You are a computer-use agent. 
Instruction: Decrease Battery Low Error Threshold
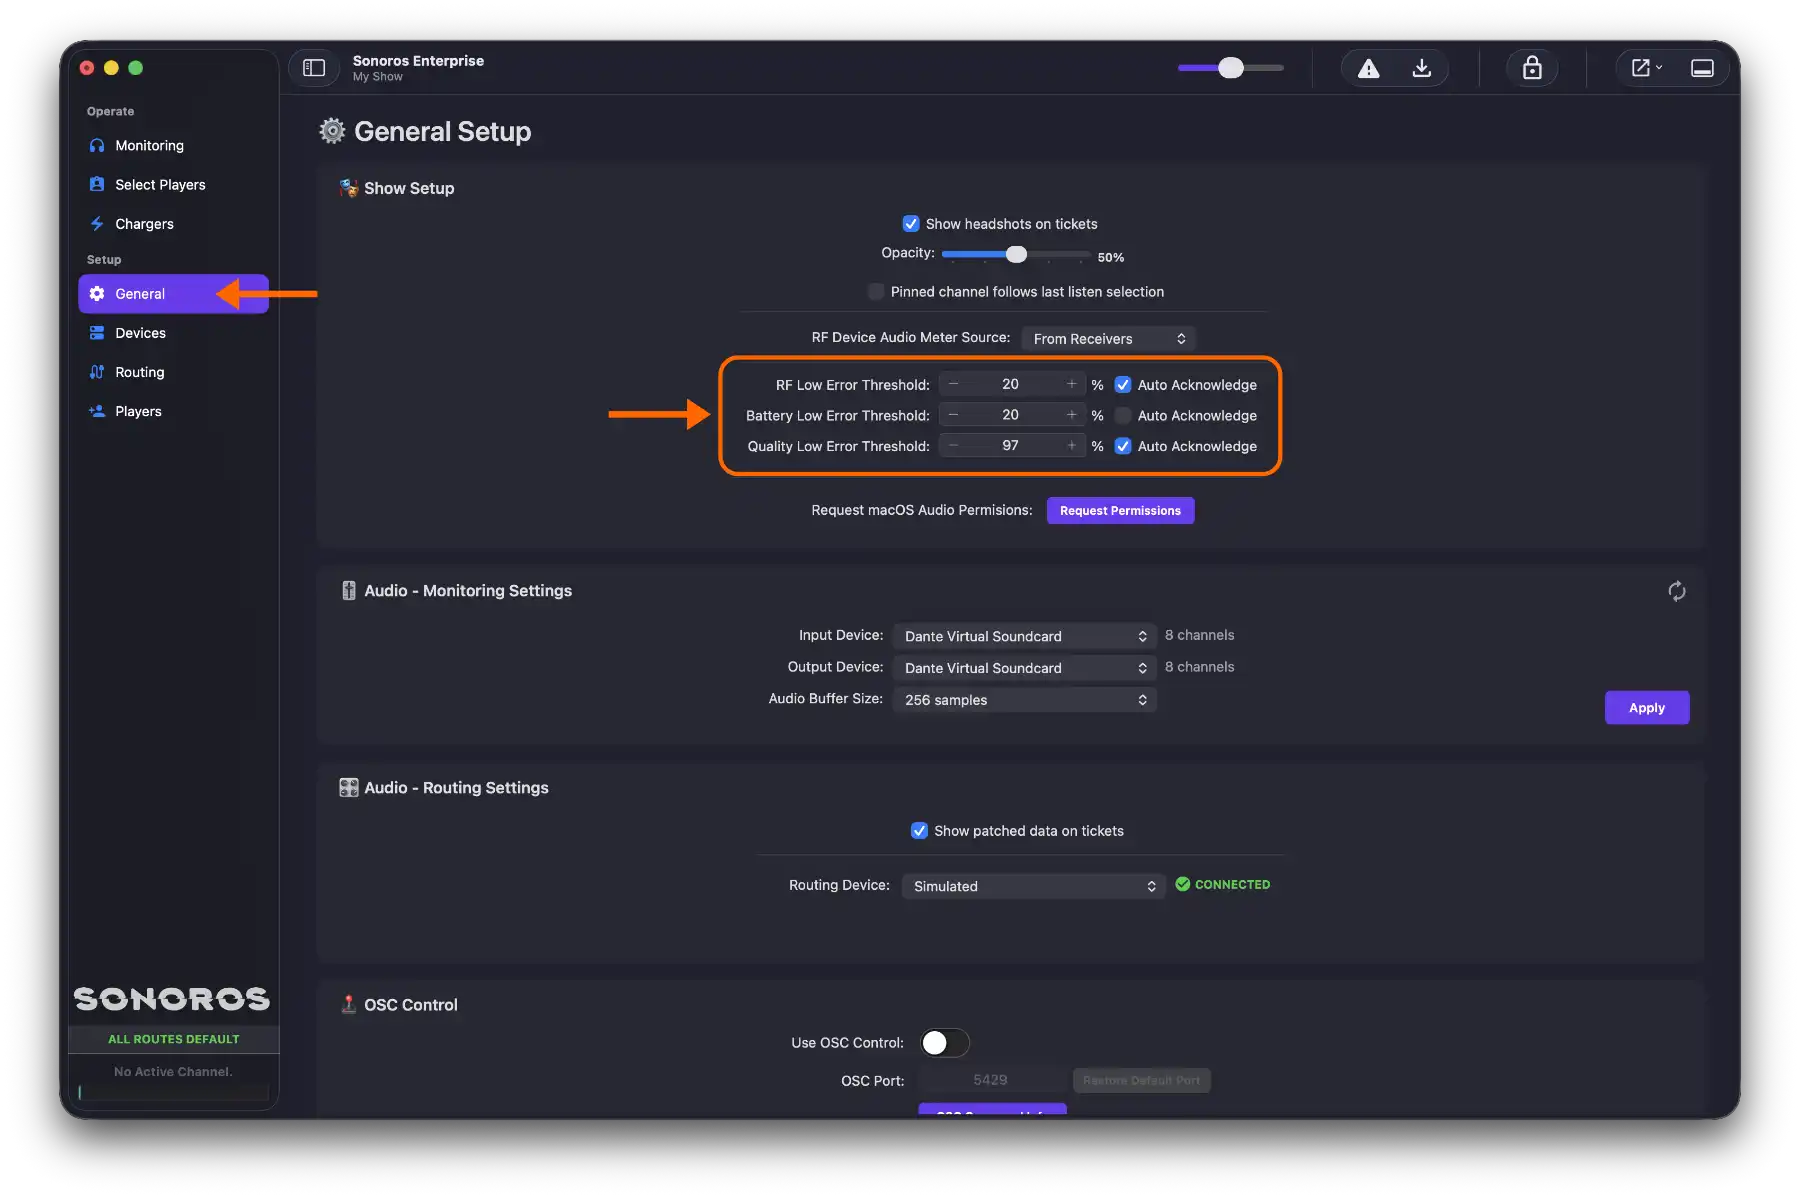pyautogui.click(x=953, y=415)
